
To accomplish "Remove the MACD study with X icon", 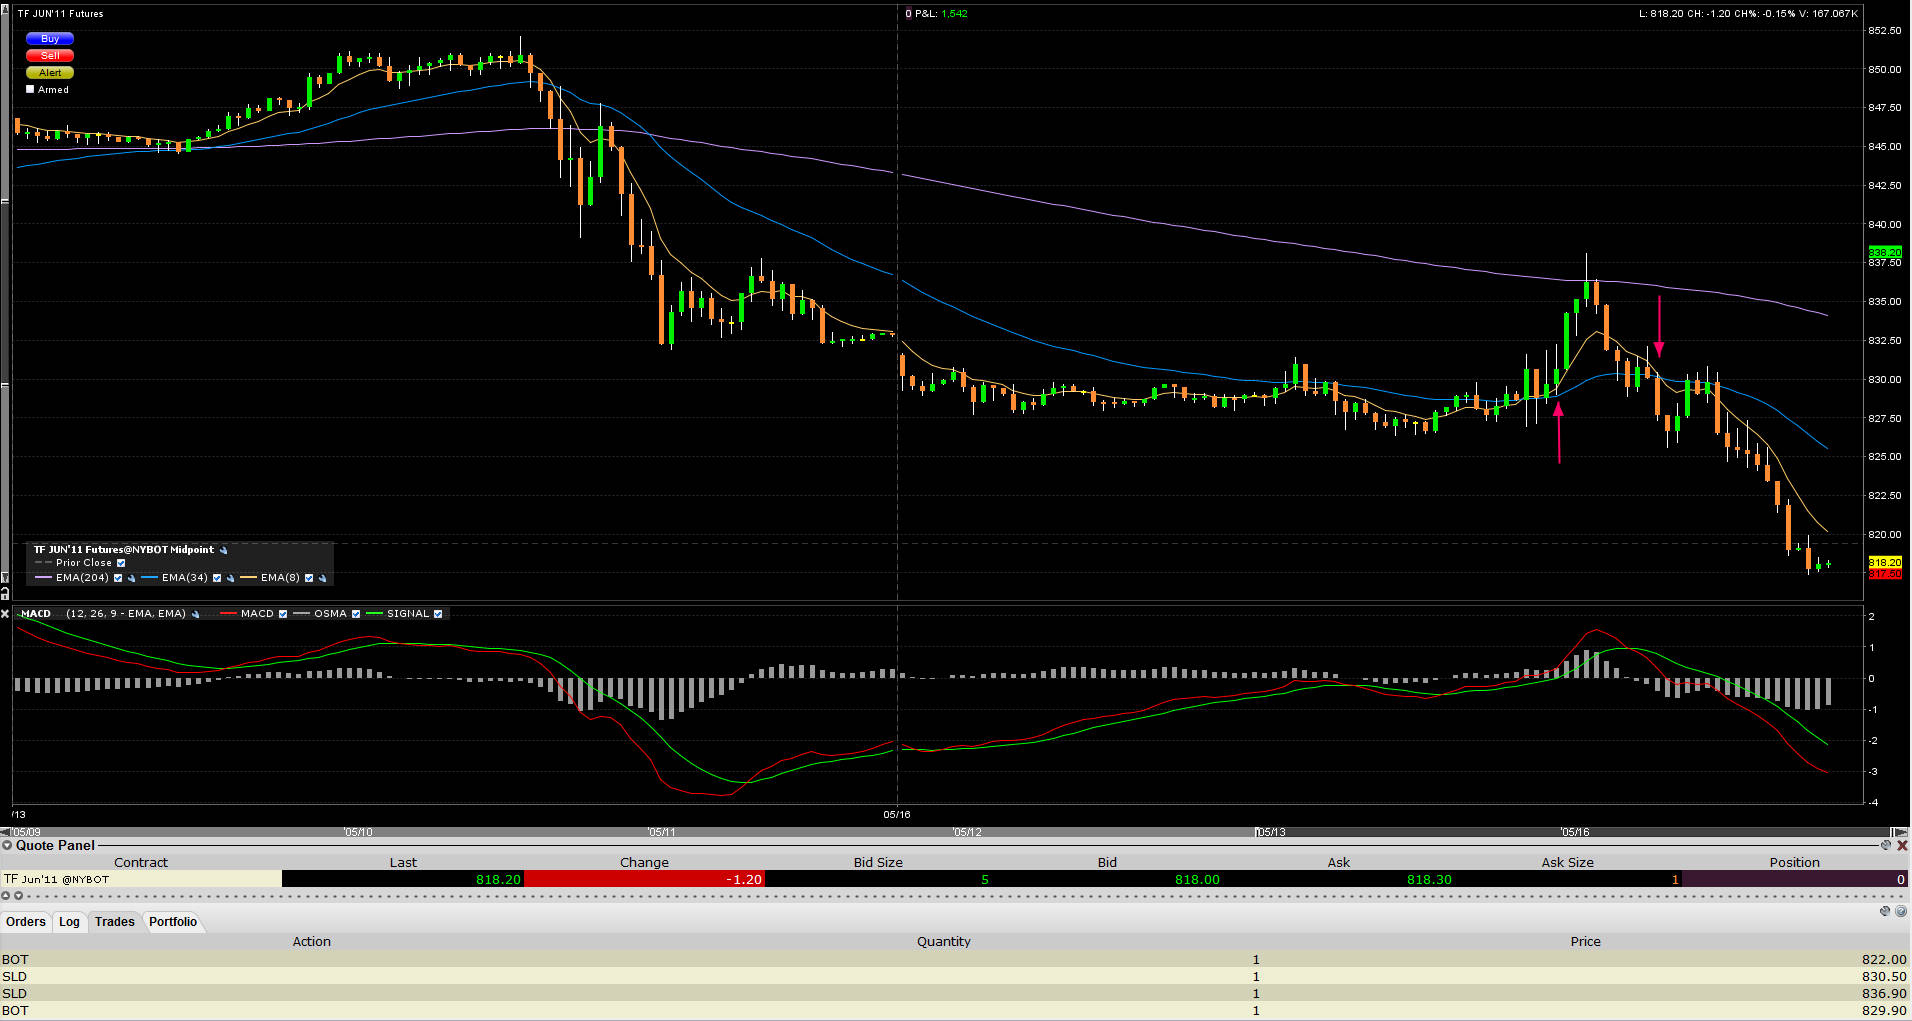I will [6, 614].
